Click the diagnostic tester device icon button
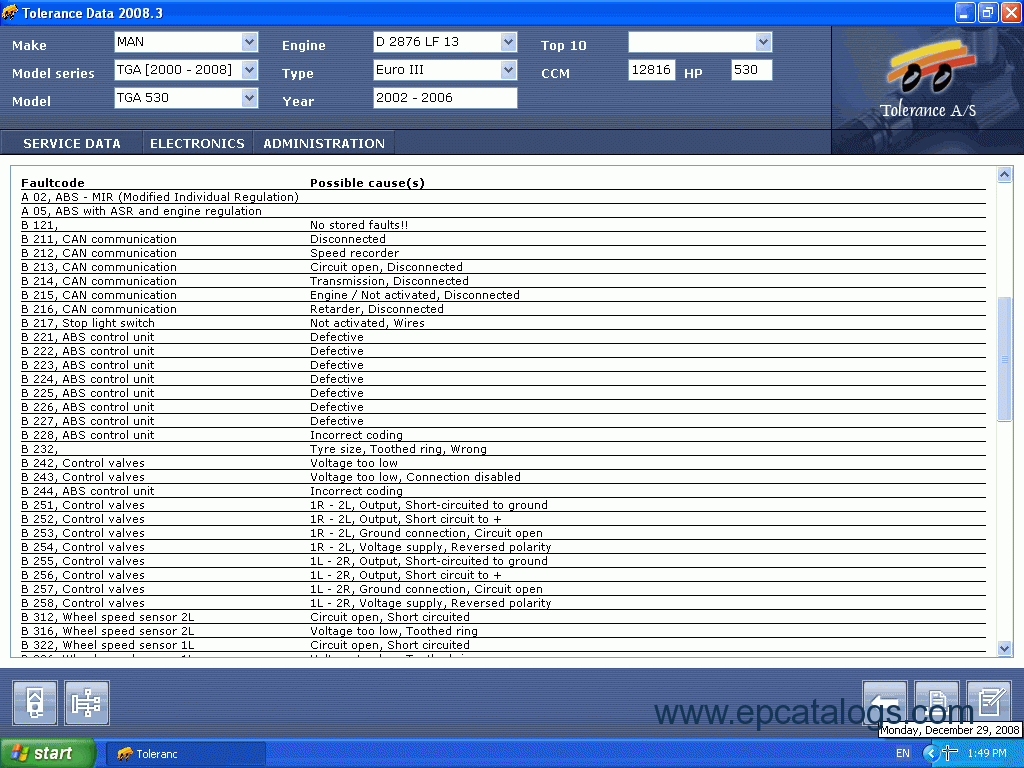Screen dimensions: 1024x768 (35, 703)
